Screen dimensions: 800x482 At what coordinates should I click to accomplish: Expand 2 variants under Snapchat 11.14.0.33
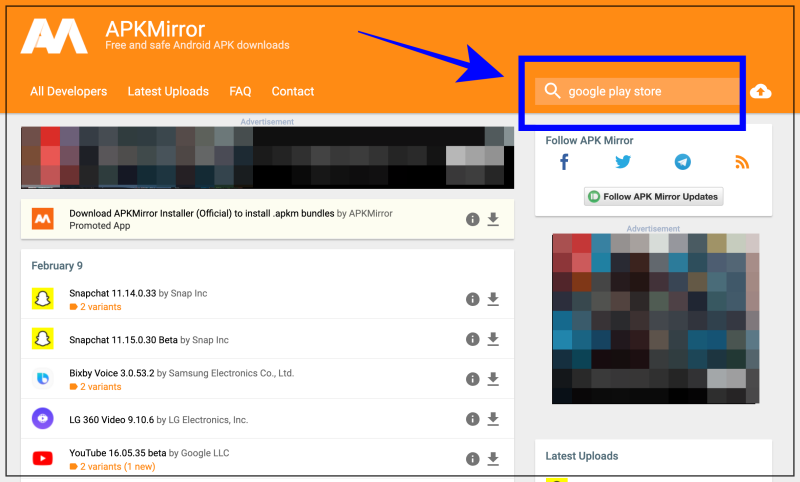coord(95,307)
